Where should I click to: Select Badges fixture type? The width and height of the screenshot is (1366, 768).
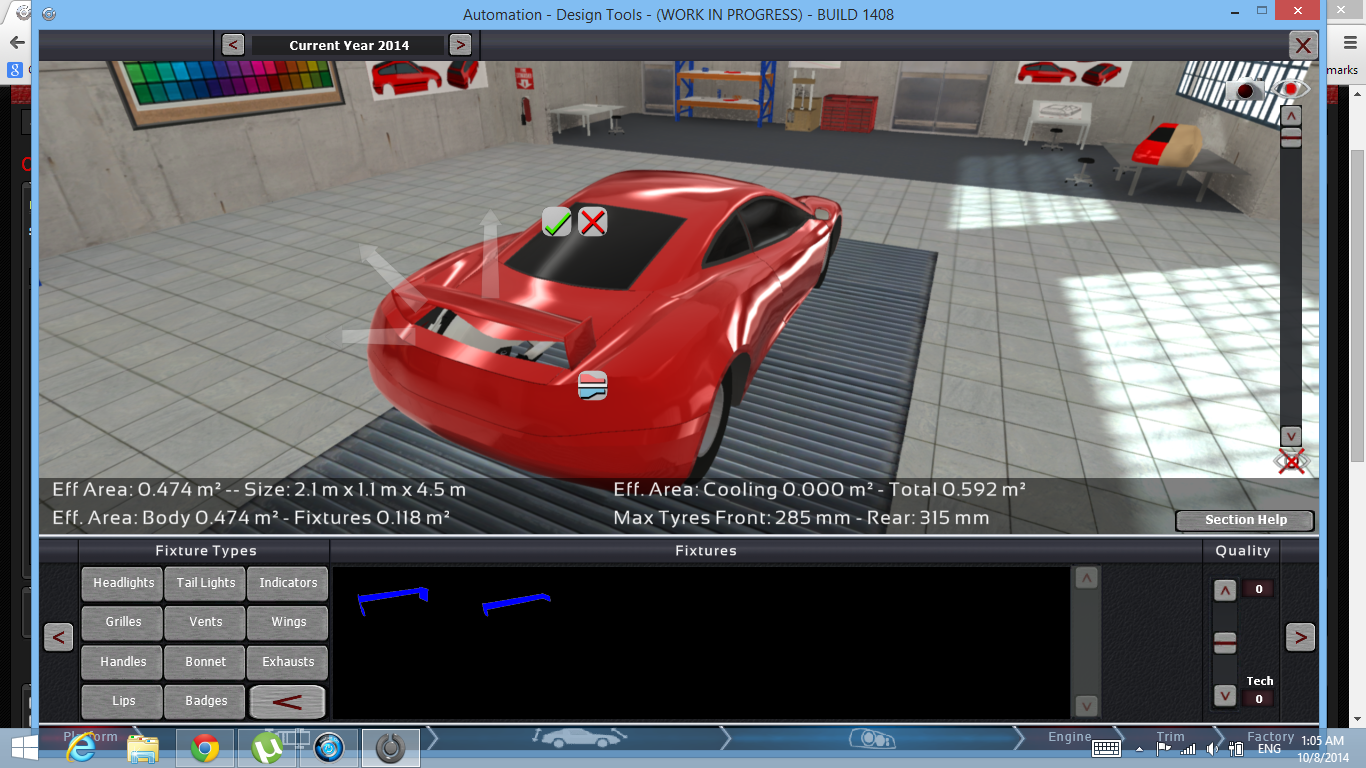[206, 701]
